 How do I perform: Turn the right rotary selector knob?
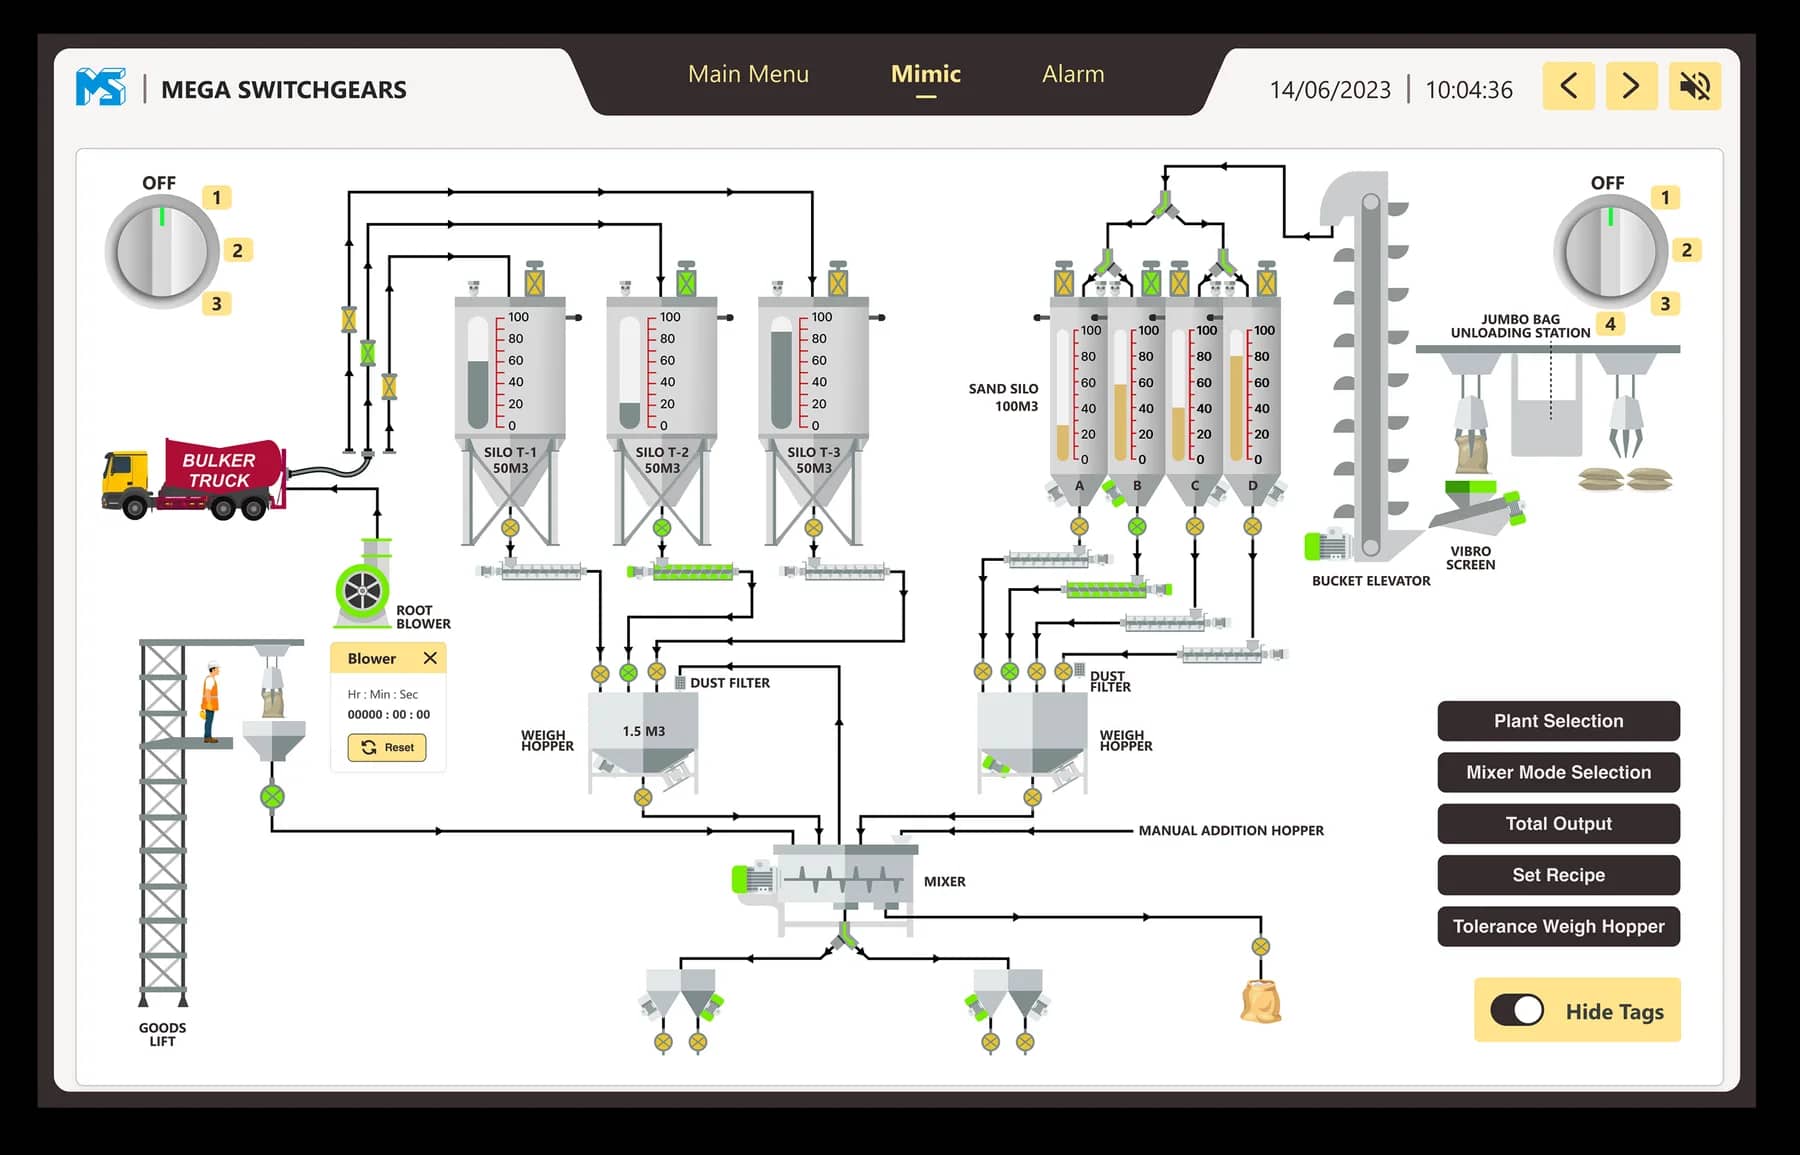(1610, 251)
